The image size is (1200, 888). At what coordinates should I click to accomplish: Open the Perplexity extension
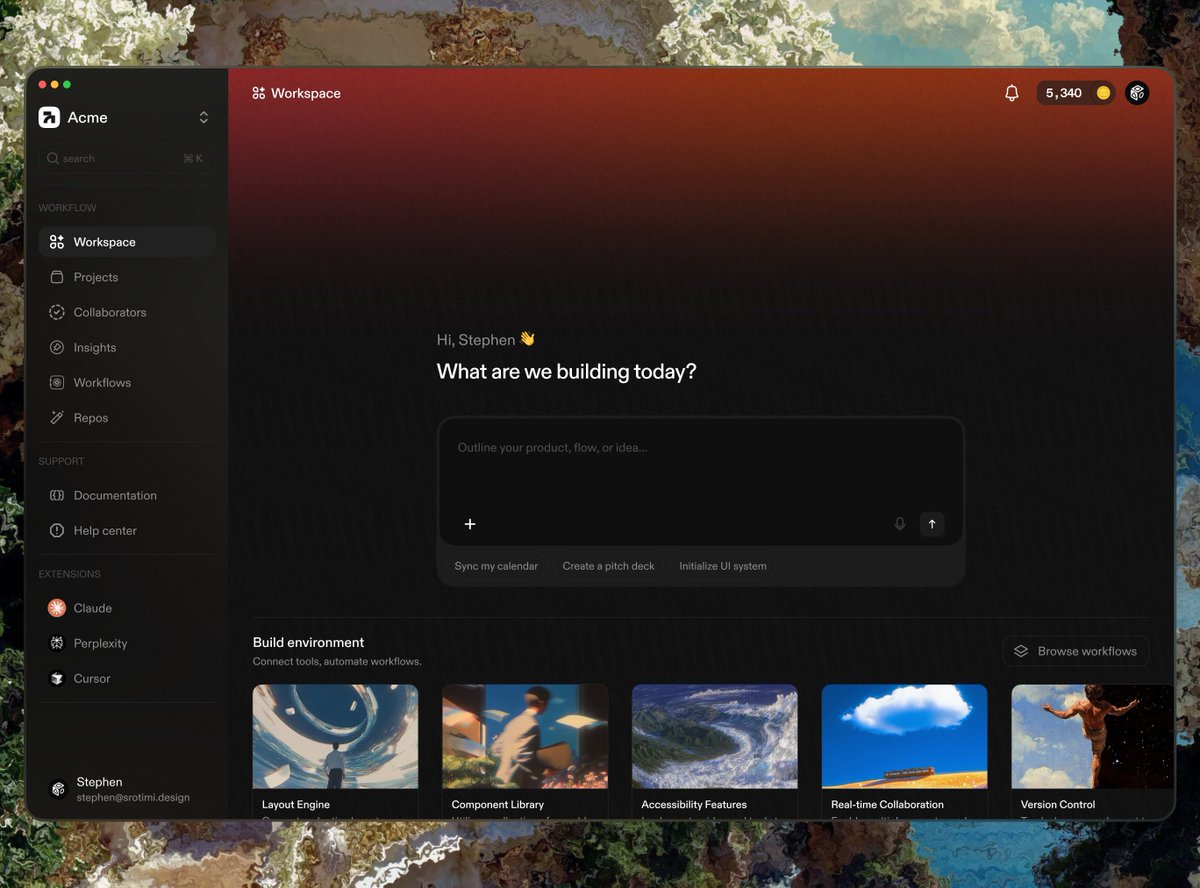tap(127, 643)
